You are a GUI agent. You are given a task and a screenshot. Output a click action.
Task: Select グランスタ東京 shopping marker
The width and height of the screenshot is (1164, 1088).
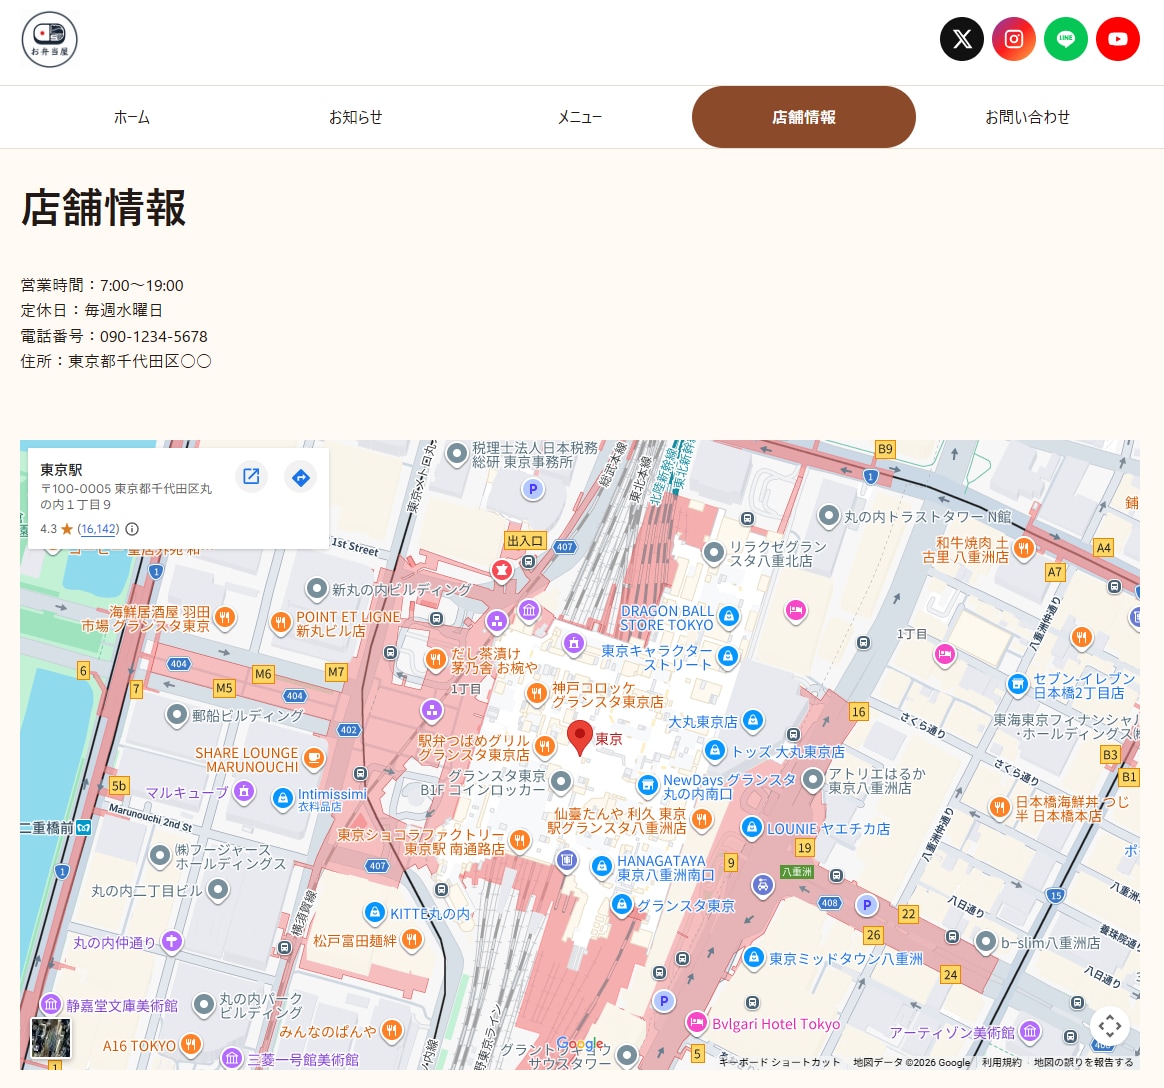(621, 905)
